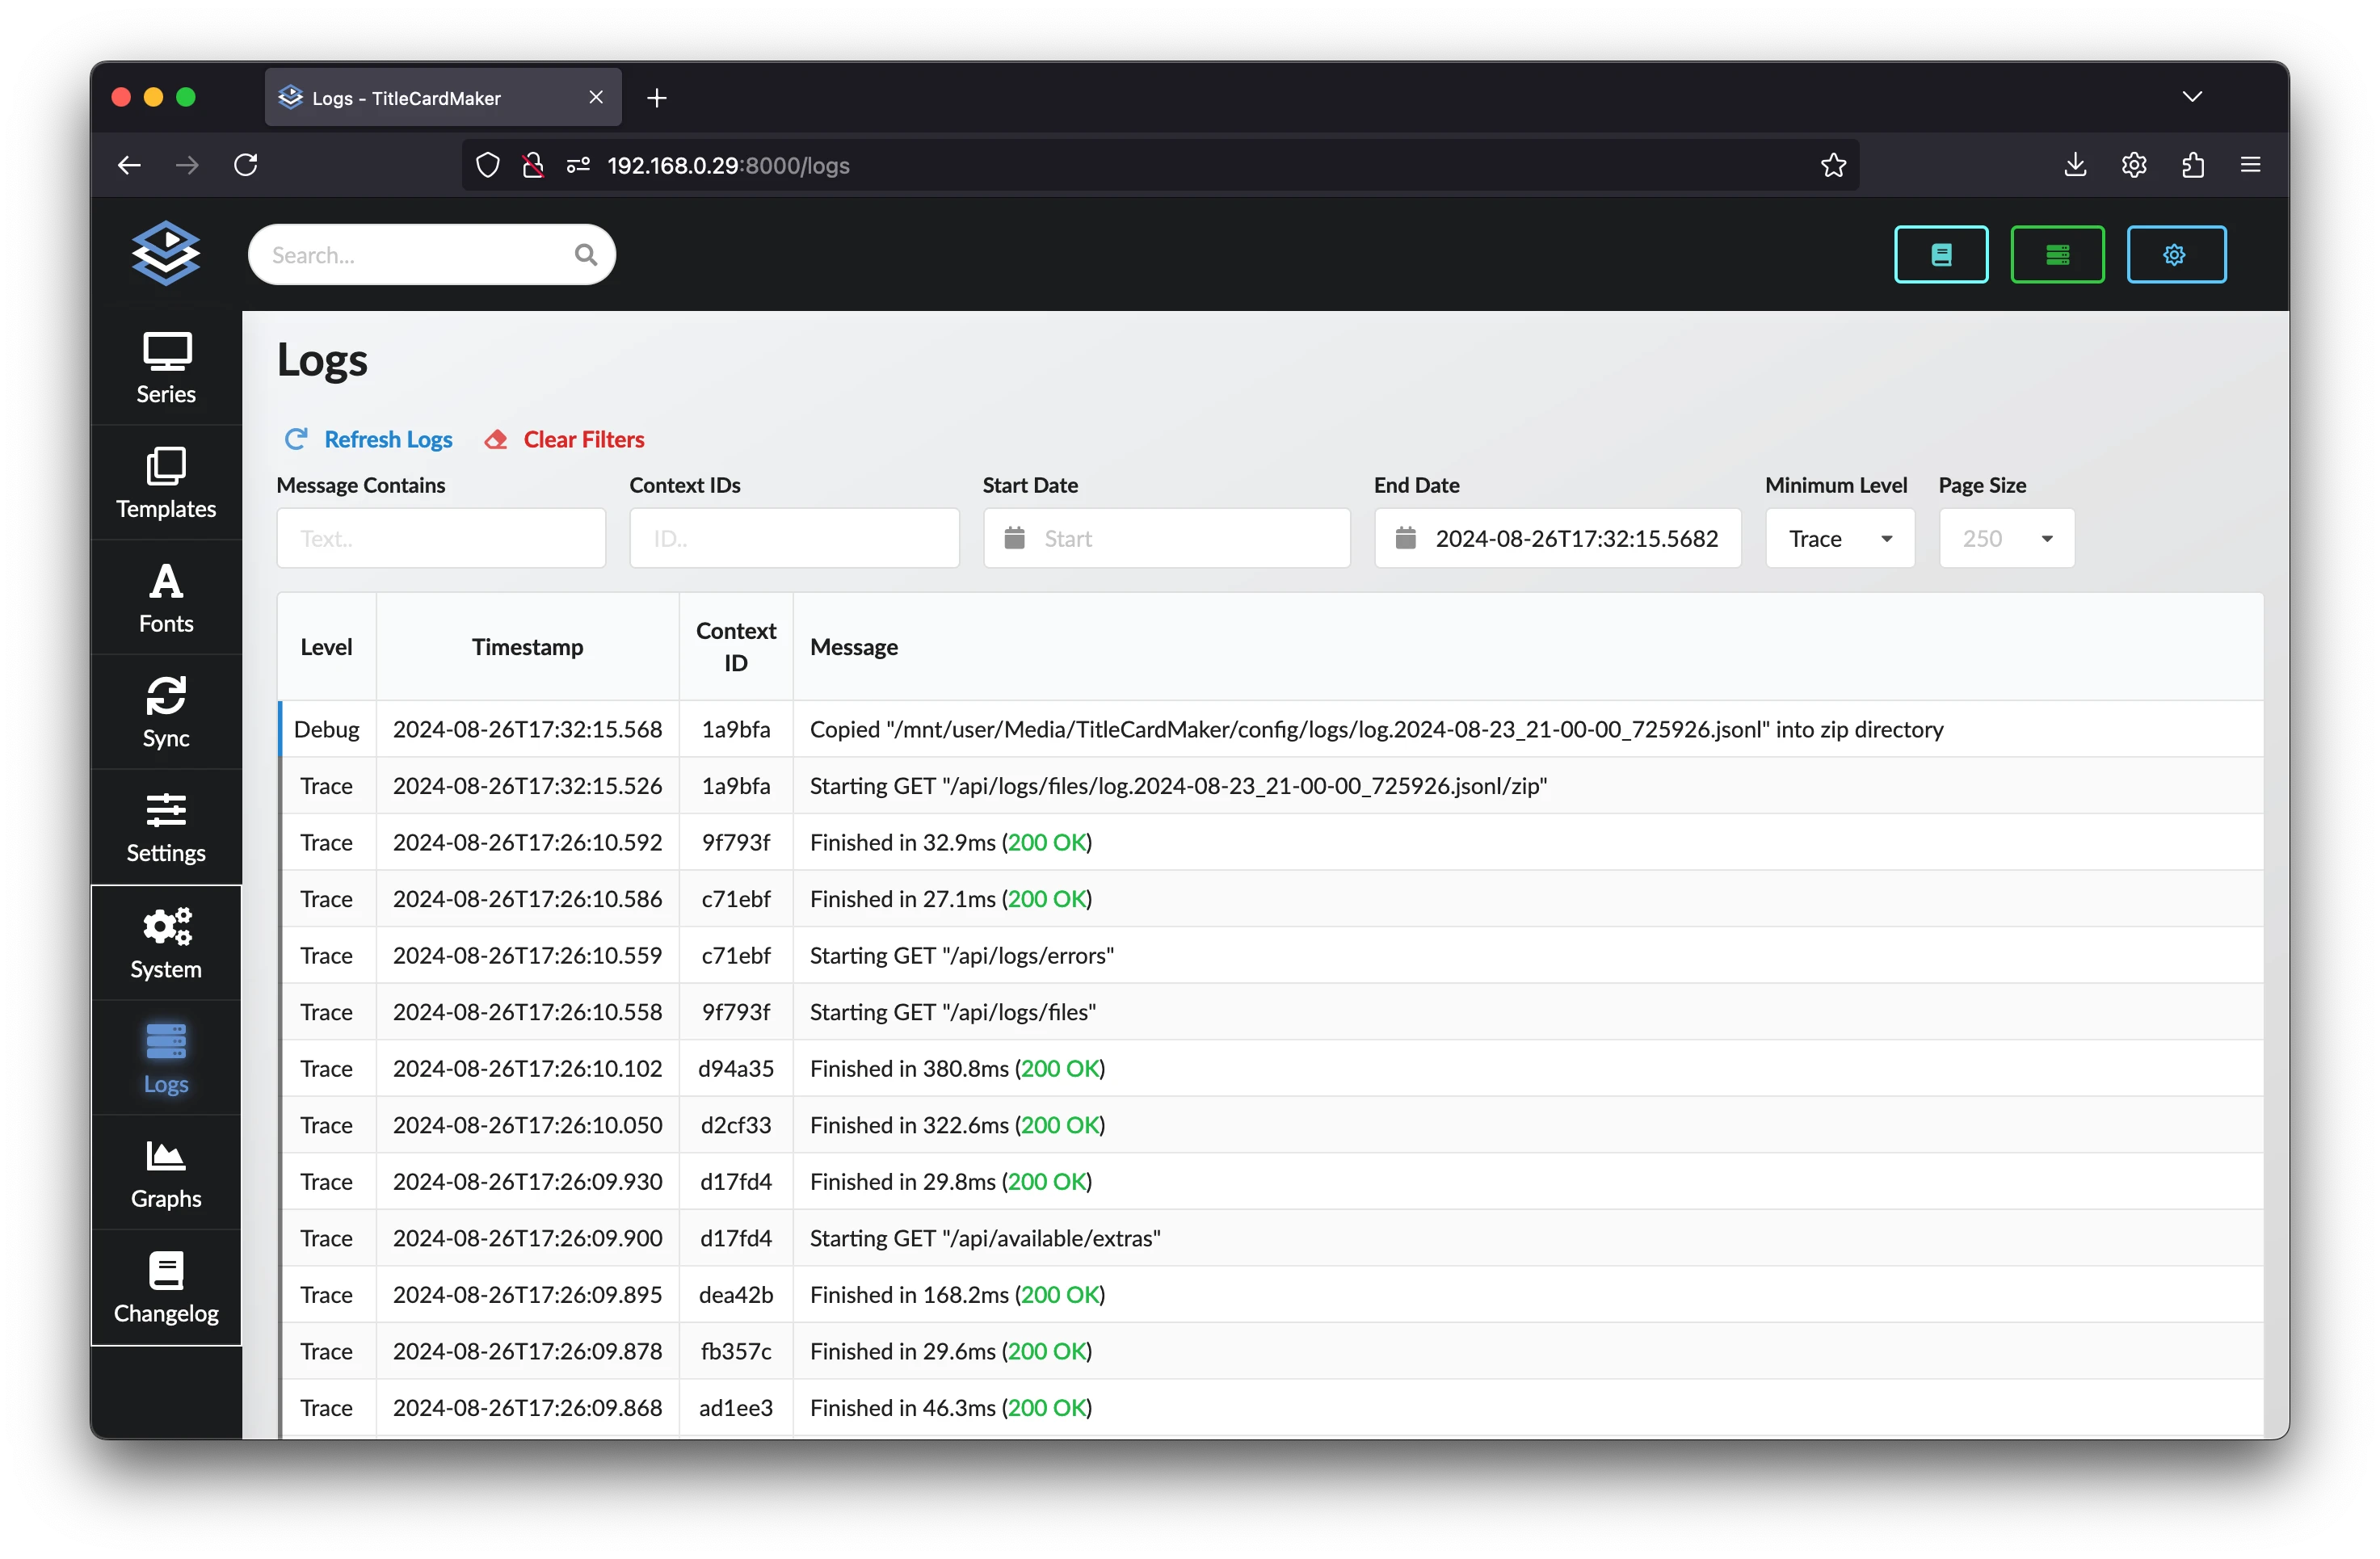Click the list view toggle button
2380x1559 pixels.
[2058, 254]
